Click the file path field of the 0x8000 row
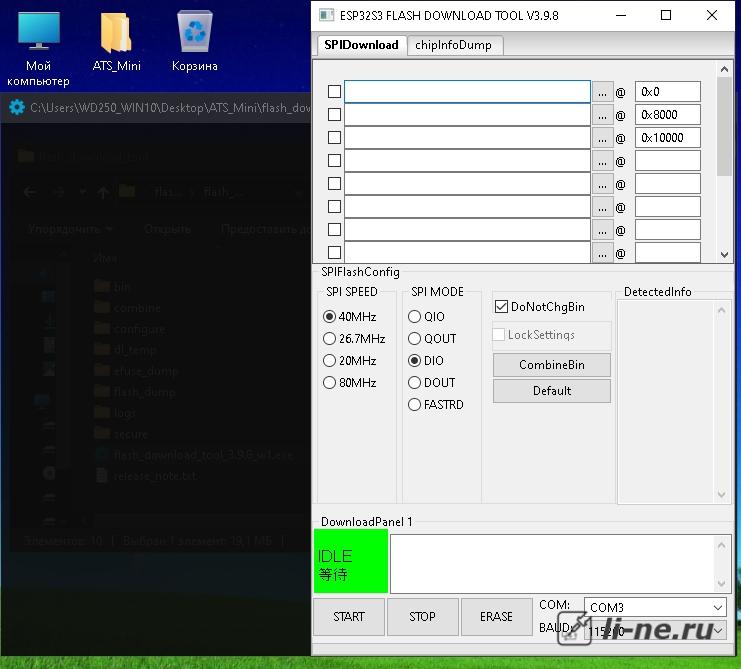Viewport: 741px width, 669px height. (x=467, y=115)
